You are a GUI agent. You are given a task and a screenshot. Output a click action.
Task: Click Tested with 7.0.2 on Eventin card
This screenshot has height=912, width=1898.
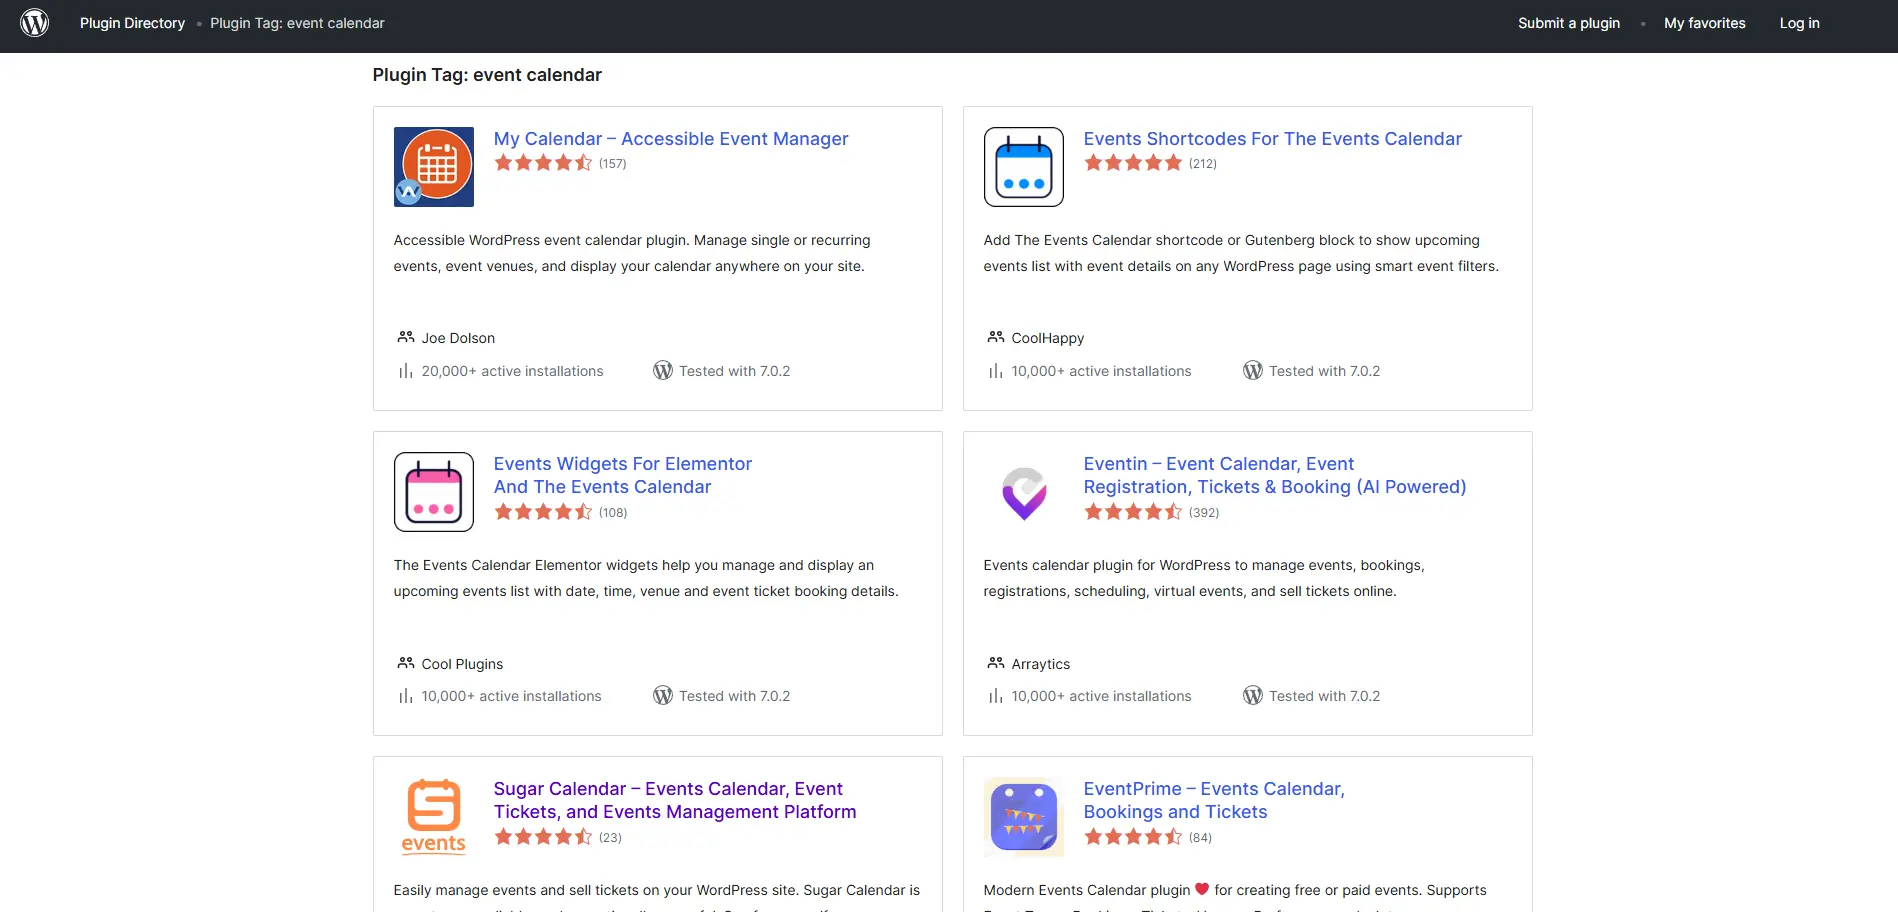pyautogui.click(x=1325, y=696)
